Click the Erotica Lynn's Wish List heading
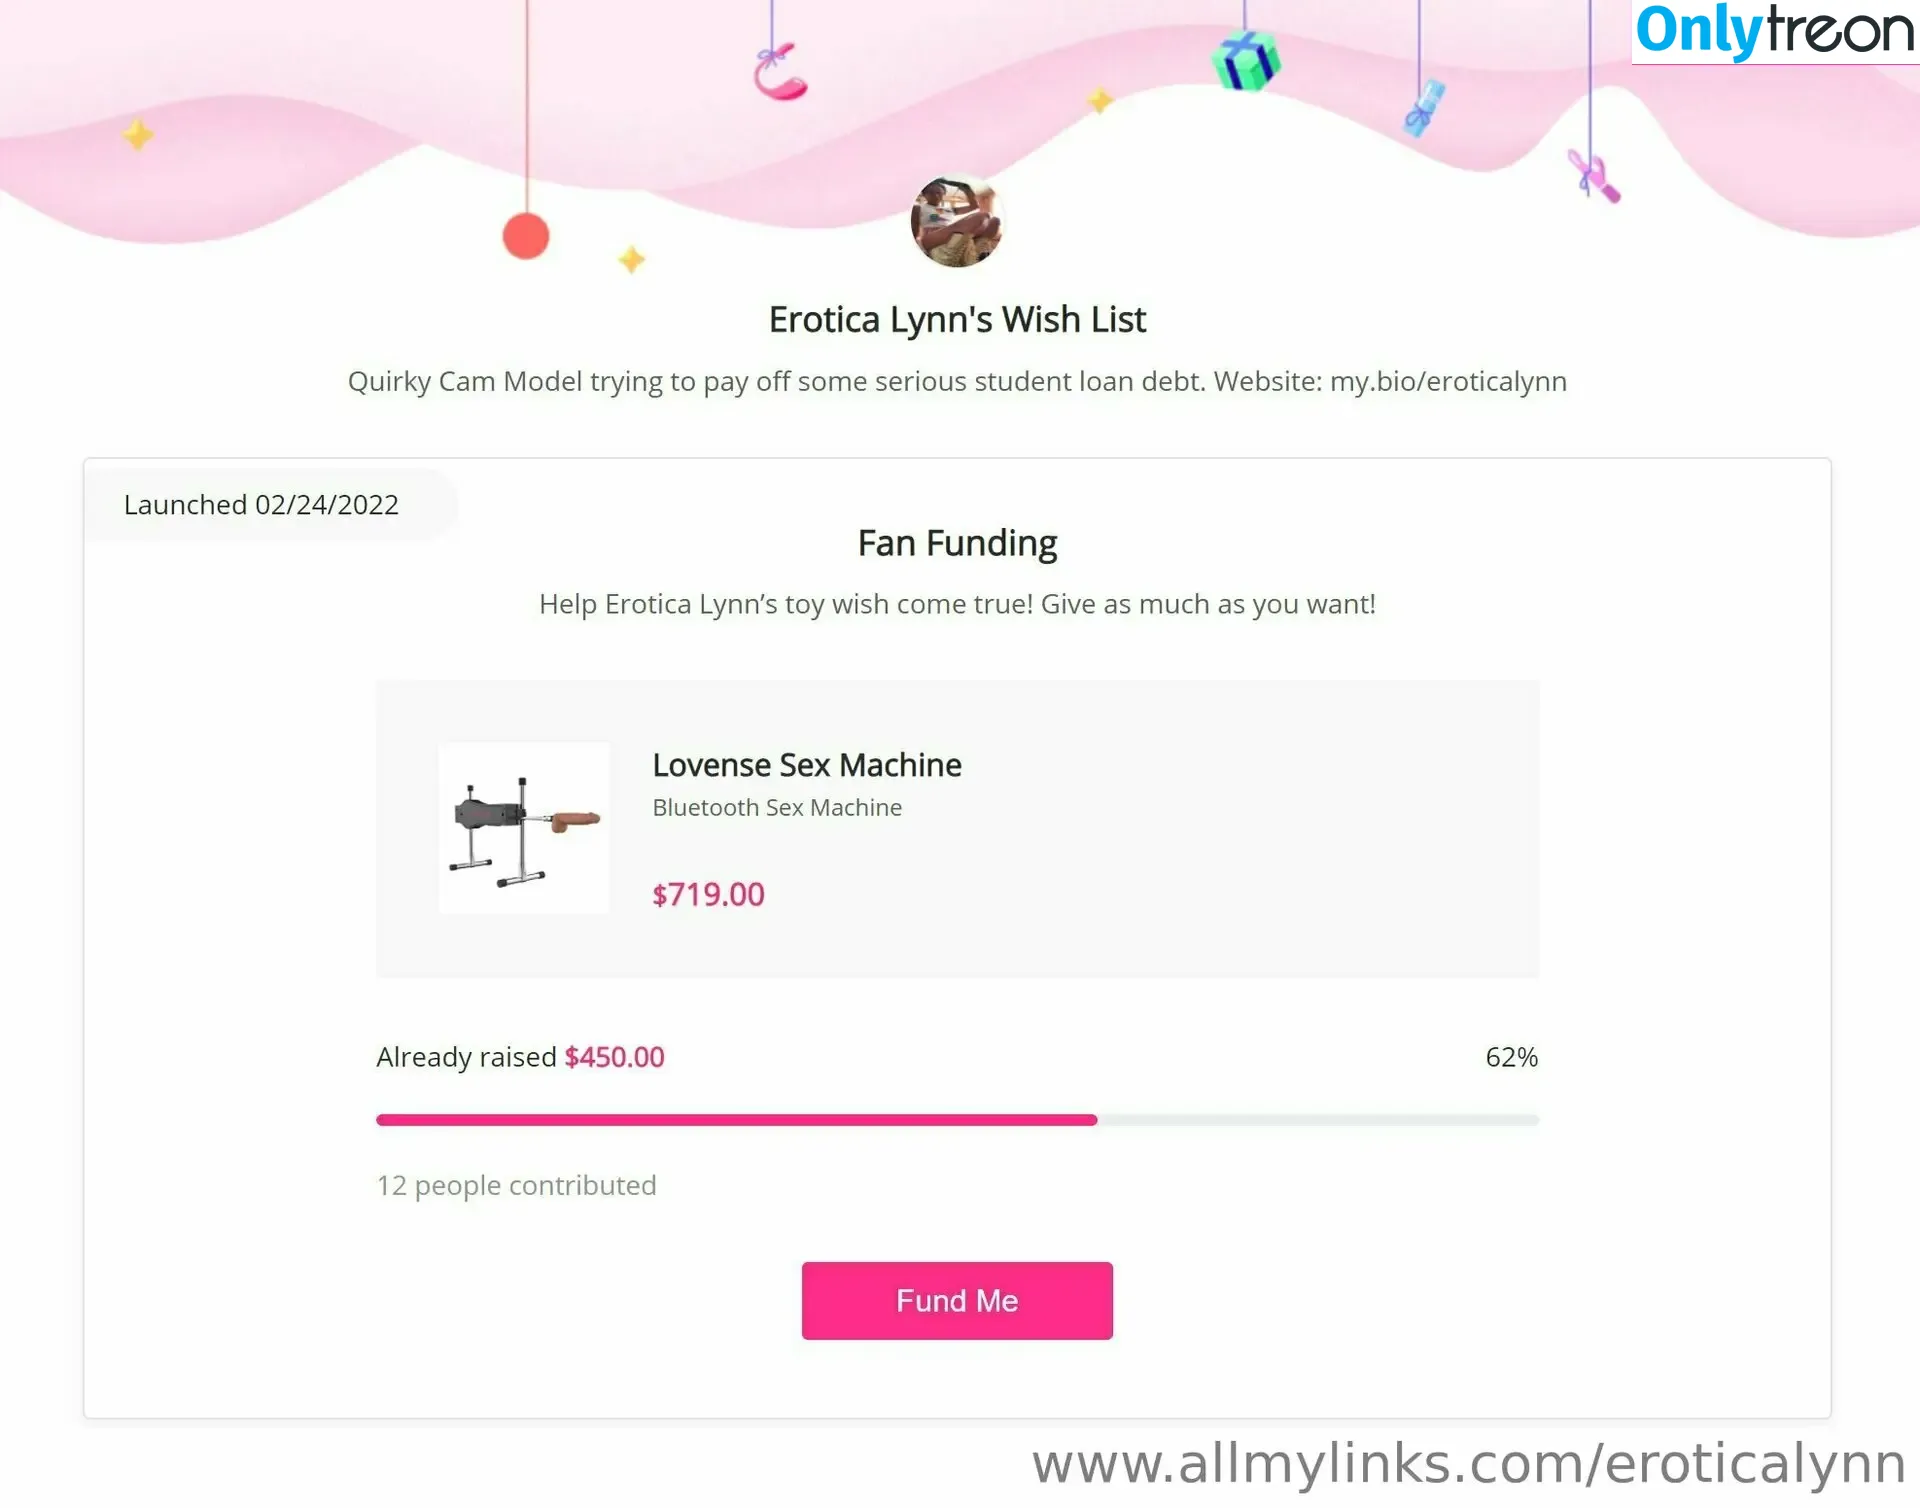 (957, 320)
